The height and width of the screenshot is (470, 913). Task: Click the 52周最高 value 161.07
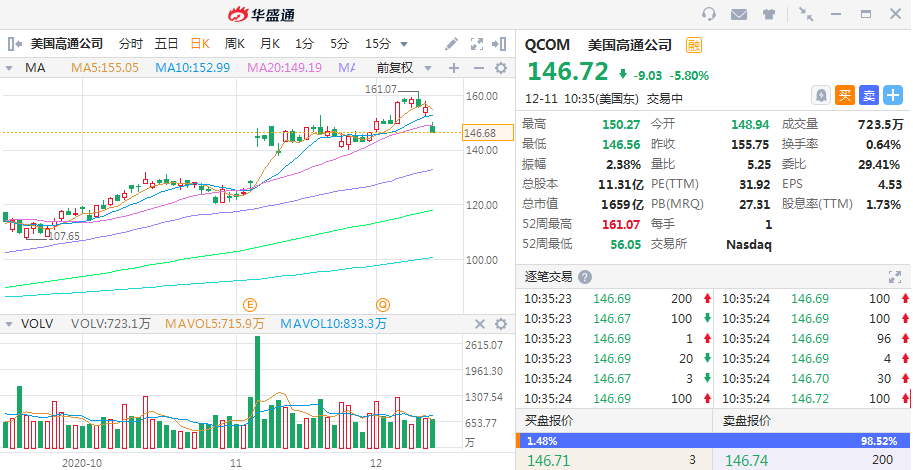click(x=621, y=224)
